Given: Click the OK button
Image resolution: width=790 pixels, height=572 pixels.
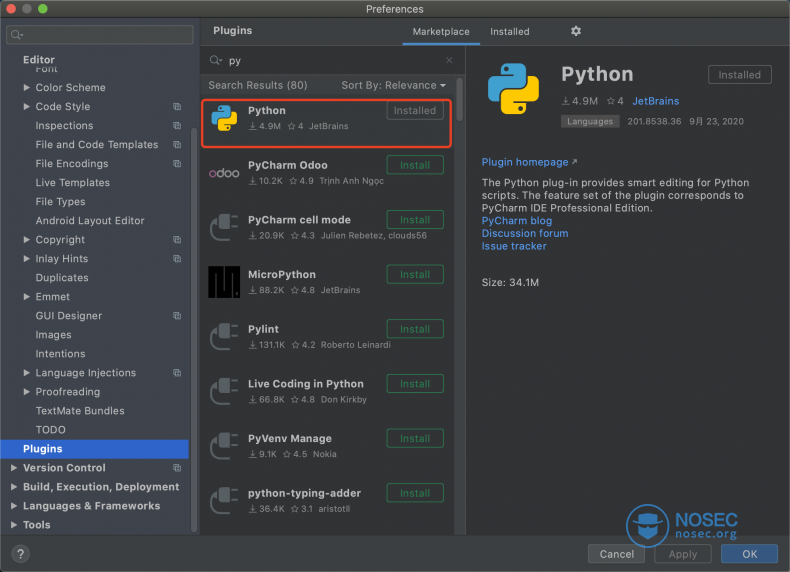Looking at the screenshot, I should click(749, 554).
